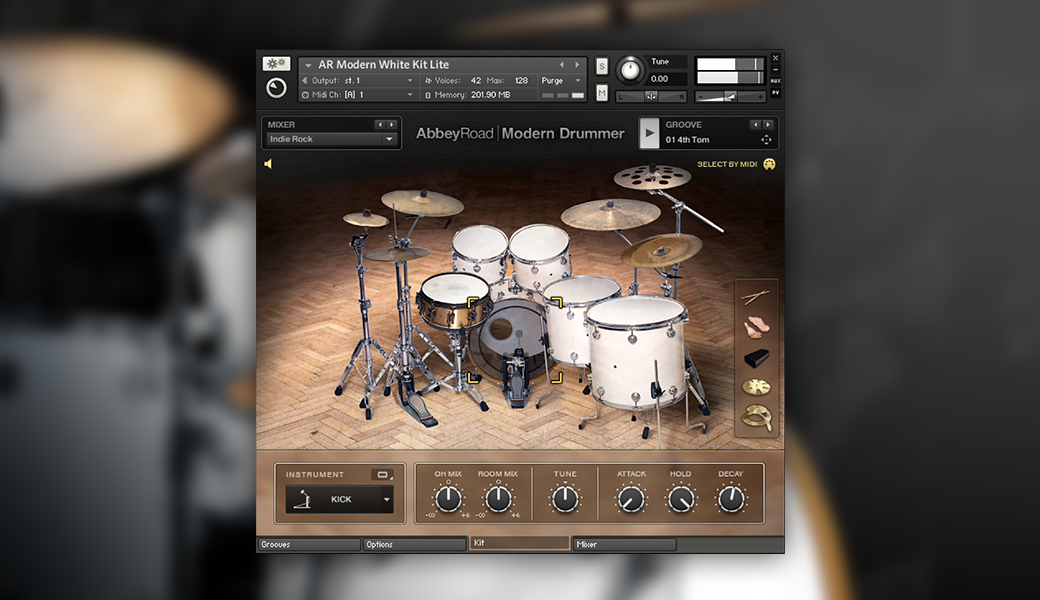Adjust the ROOM MIX knob
The height and width of the screenshot is (600, 1040).
[x=498, y=499]
